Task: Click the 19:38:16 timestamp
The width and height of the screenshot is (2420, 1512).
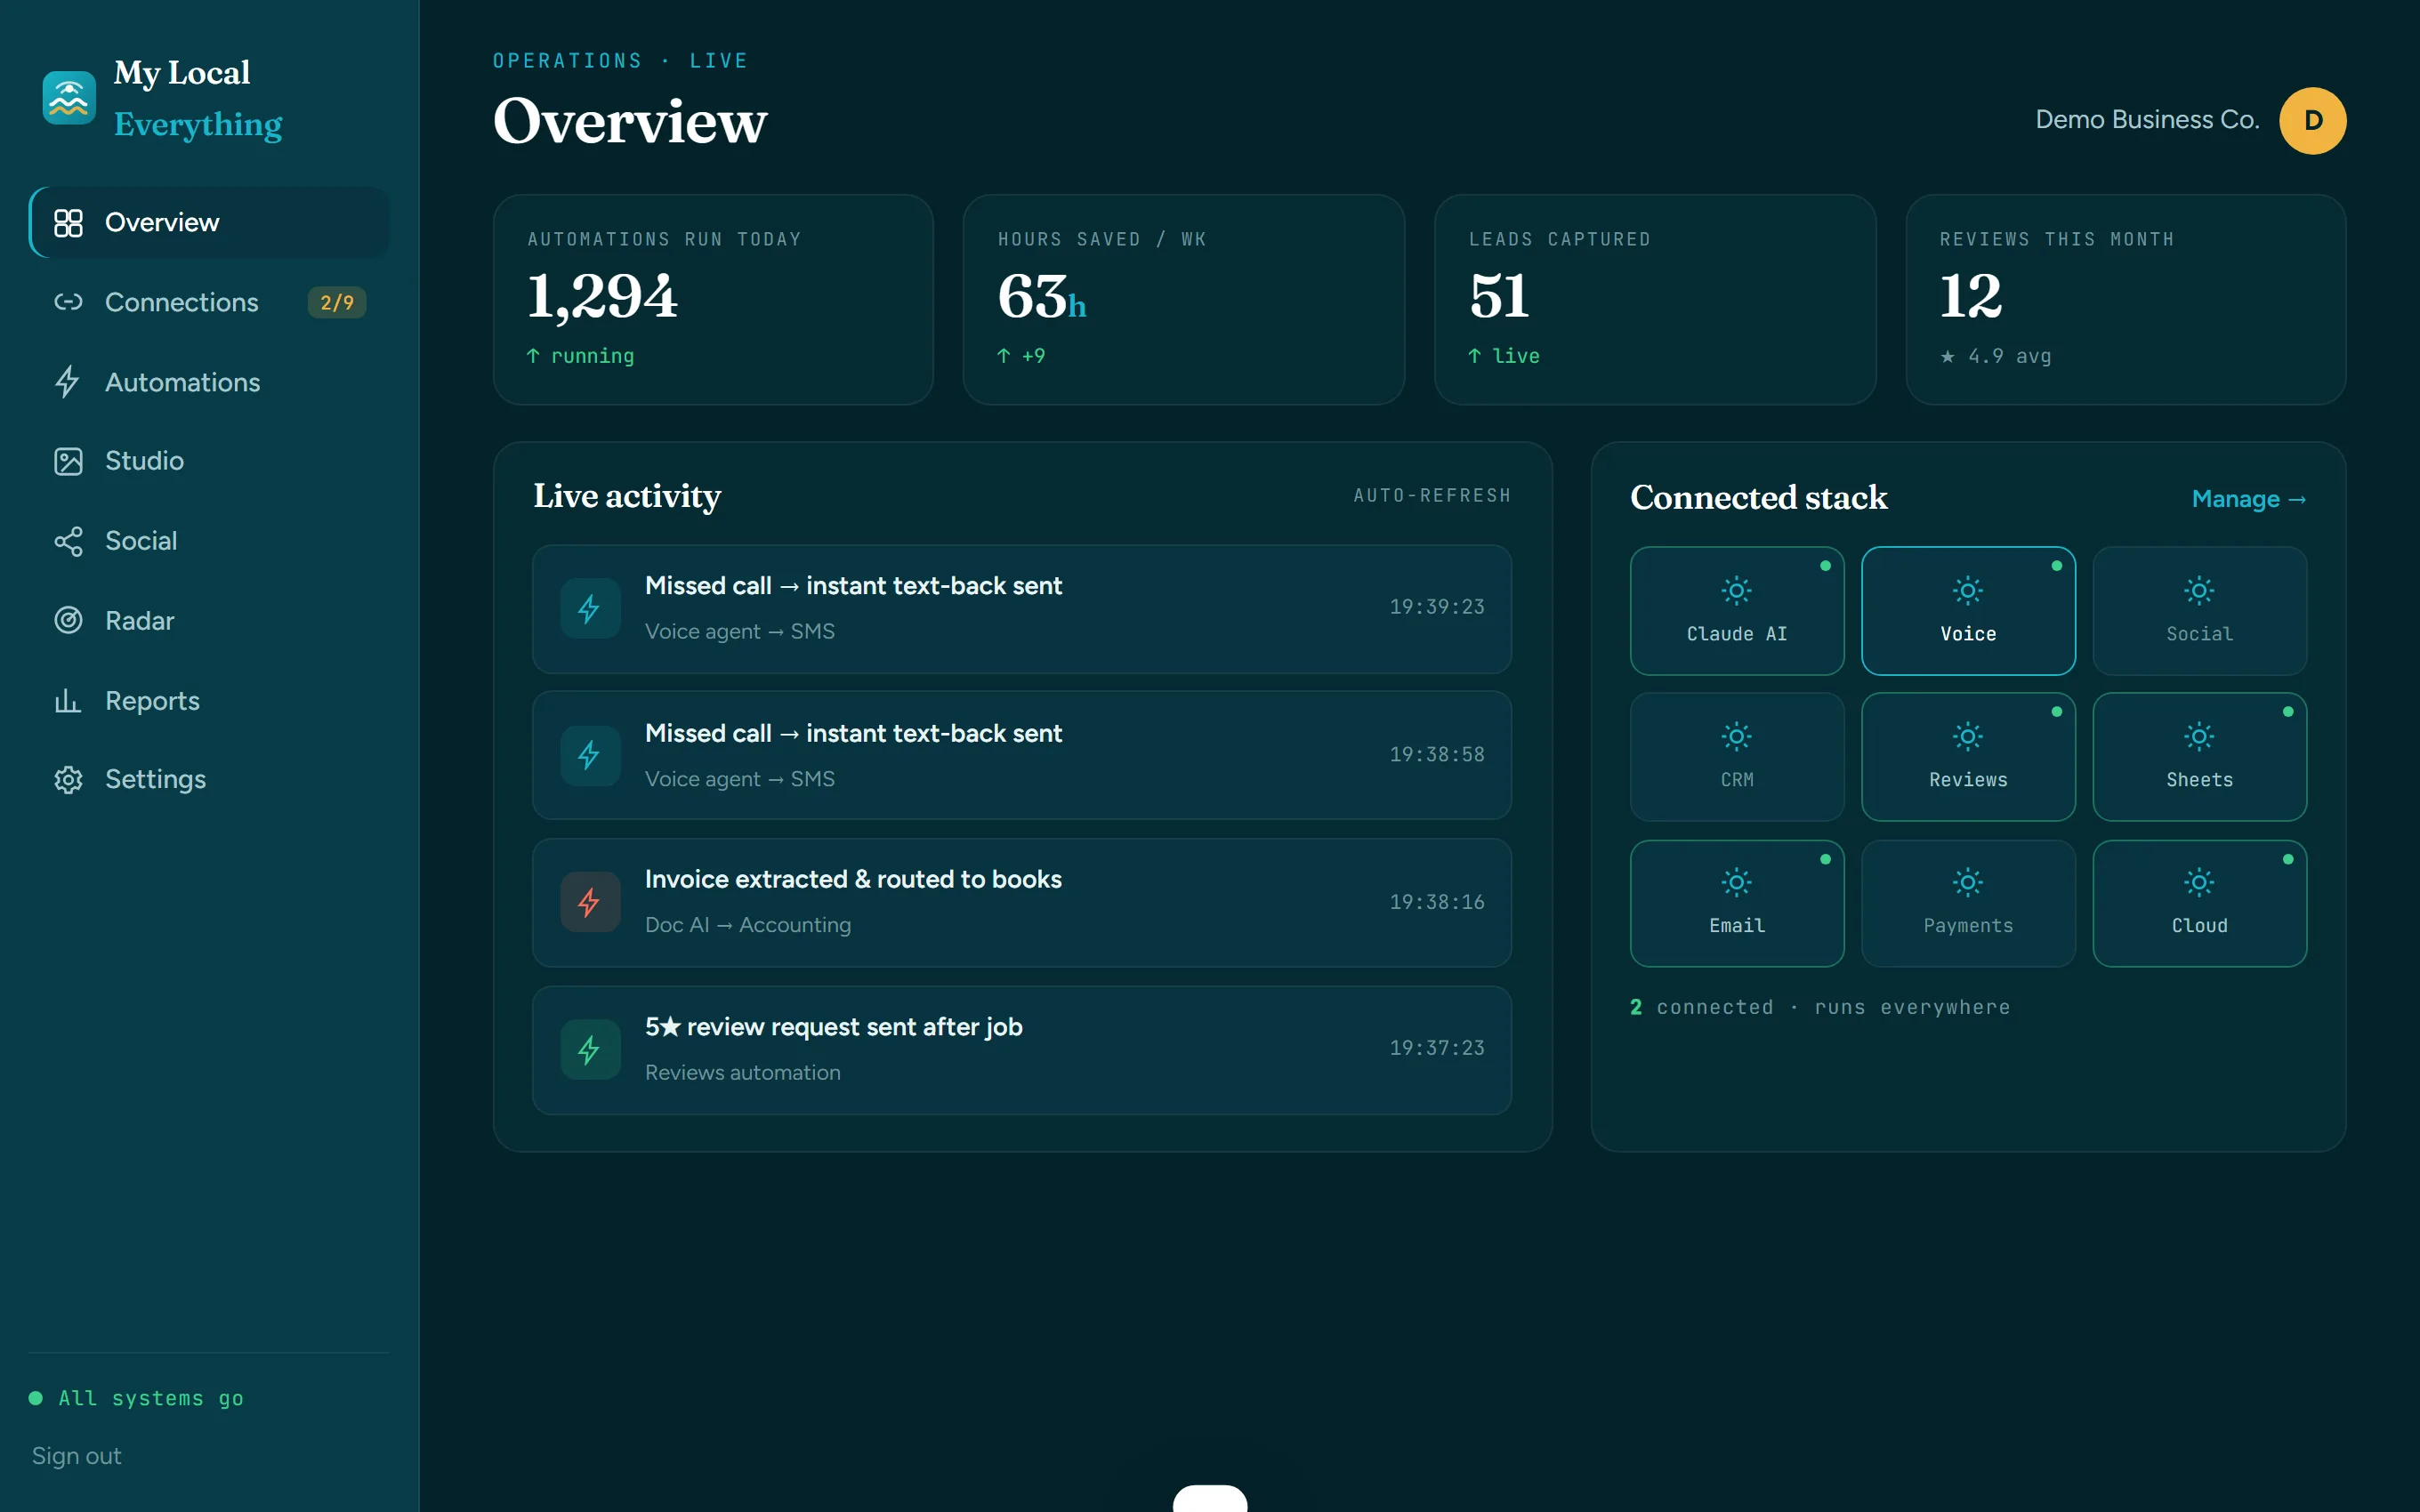Action: coord(1437,902)
